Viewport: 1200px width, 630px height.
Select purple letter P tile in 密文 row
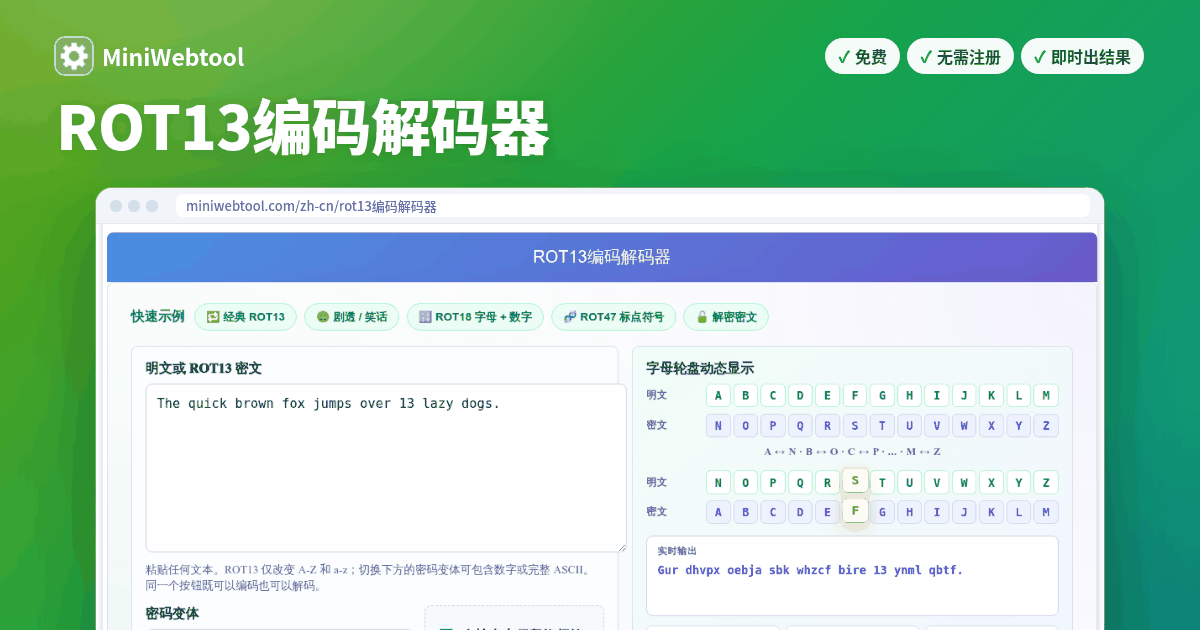pos(773,426)
